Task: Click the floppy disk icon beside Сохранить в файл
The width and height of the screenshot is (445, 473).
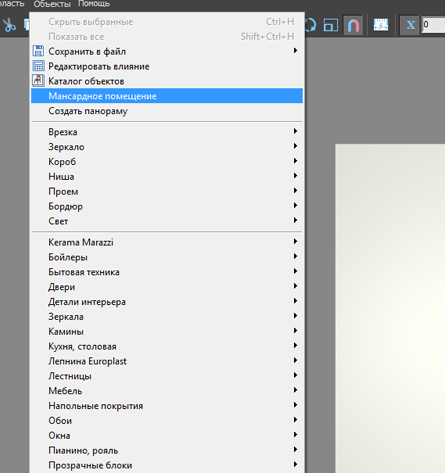Action: pos(38,51)
